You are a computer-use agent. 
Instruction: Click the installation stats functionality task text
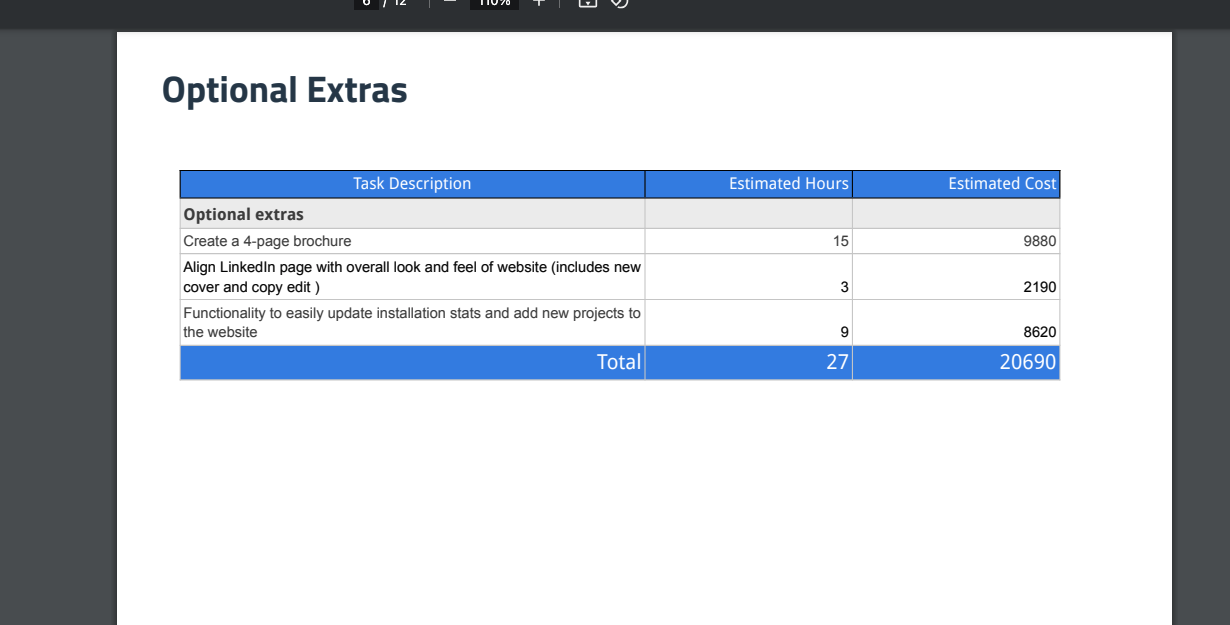[412, 322]
